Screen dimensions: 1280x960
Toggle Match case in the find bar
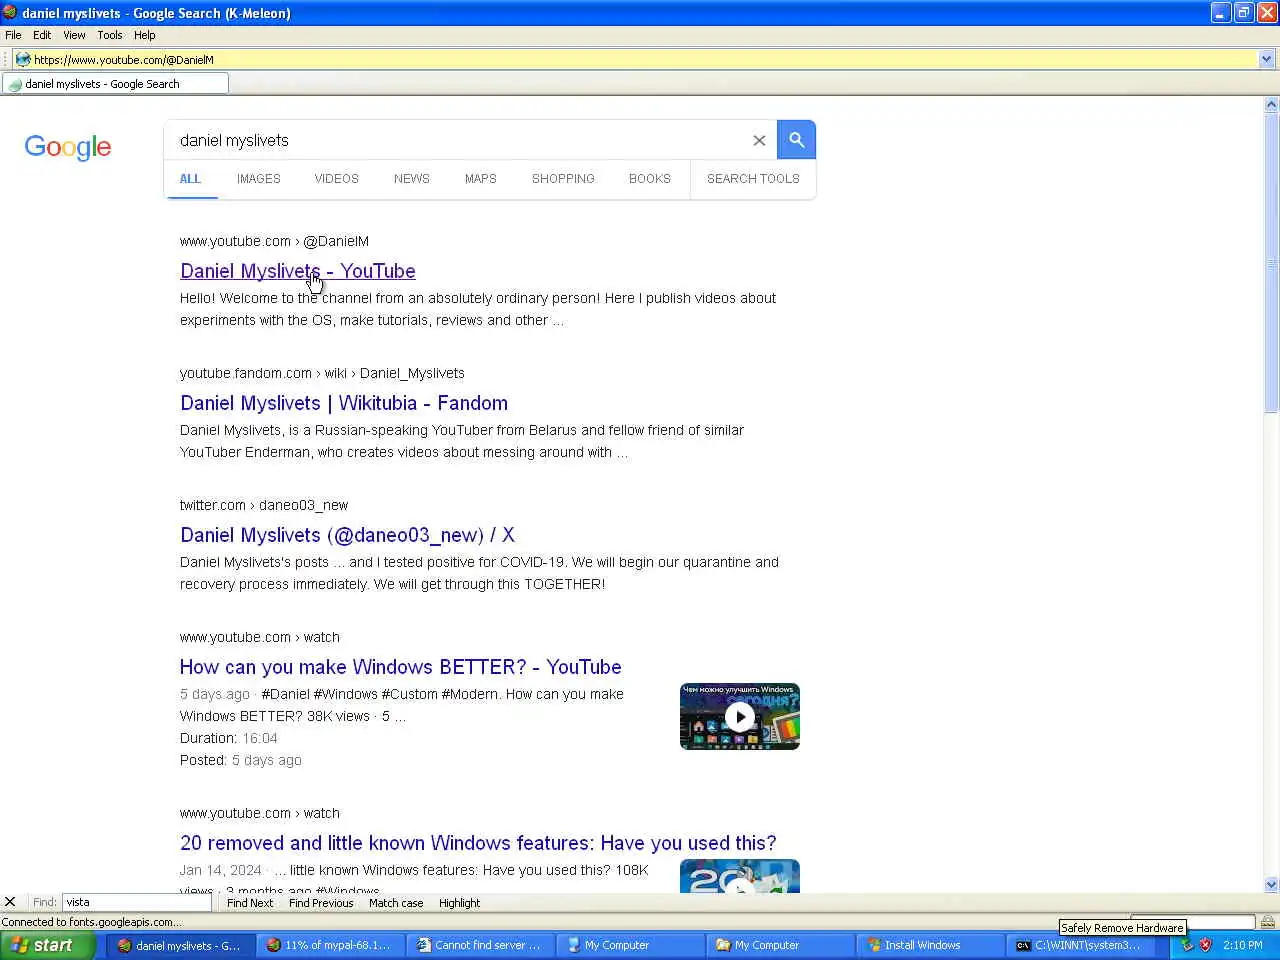pyautogui.click(x=396, y=903)
